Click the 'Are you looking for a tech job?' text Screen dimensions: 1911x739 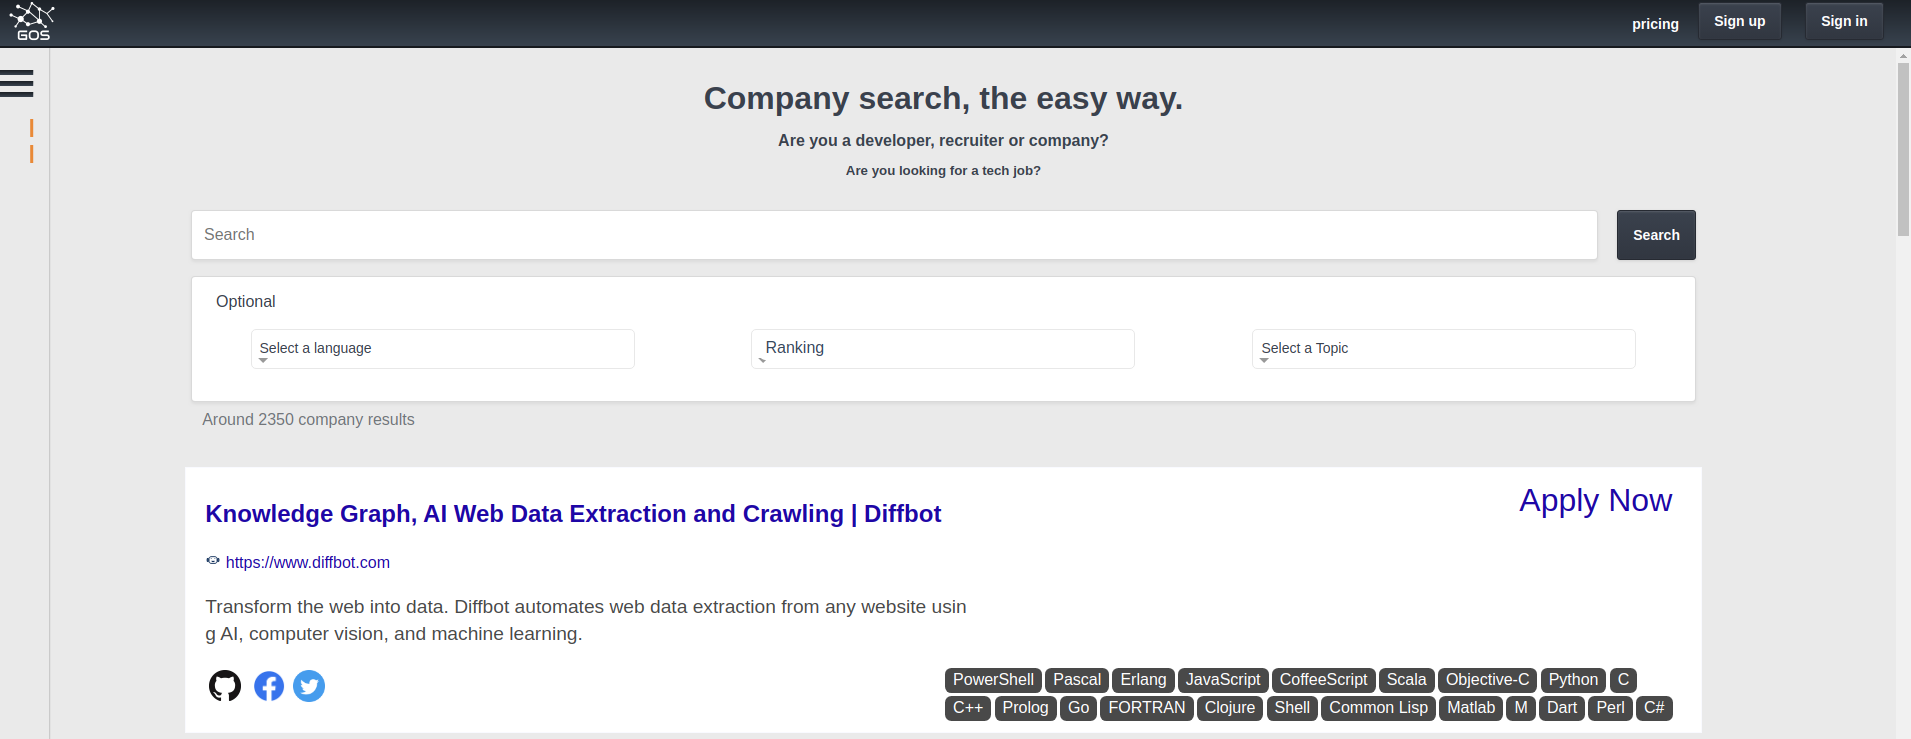pos(943,171)
